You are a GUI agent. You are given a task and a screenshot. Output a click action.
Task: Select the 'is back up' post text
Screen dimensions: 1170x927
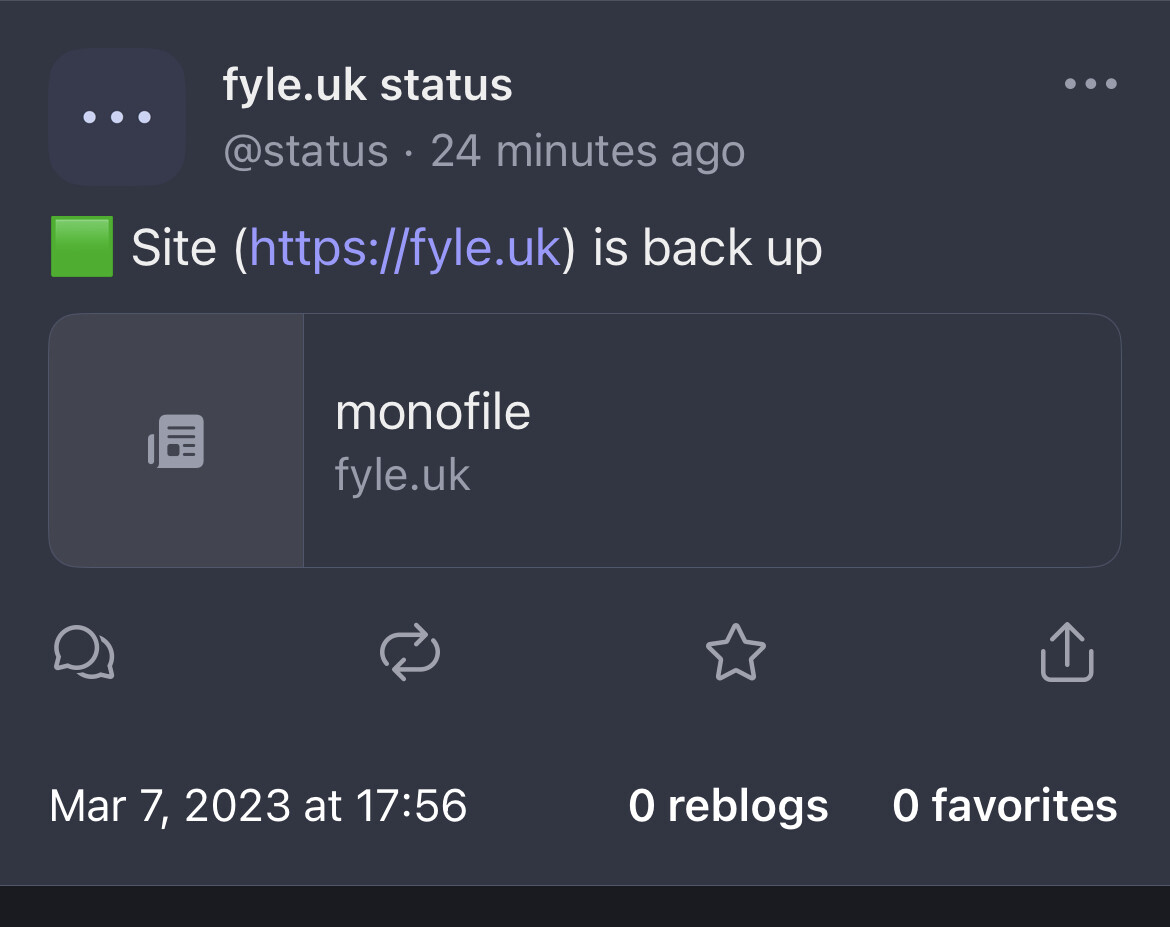click(707, 248)
